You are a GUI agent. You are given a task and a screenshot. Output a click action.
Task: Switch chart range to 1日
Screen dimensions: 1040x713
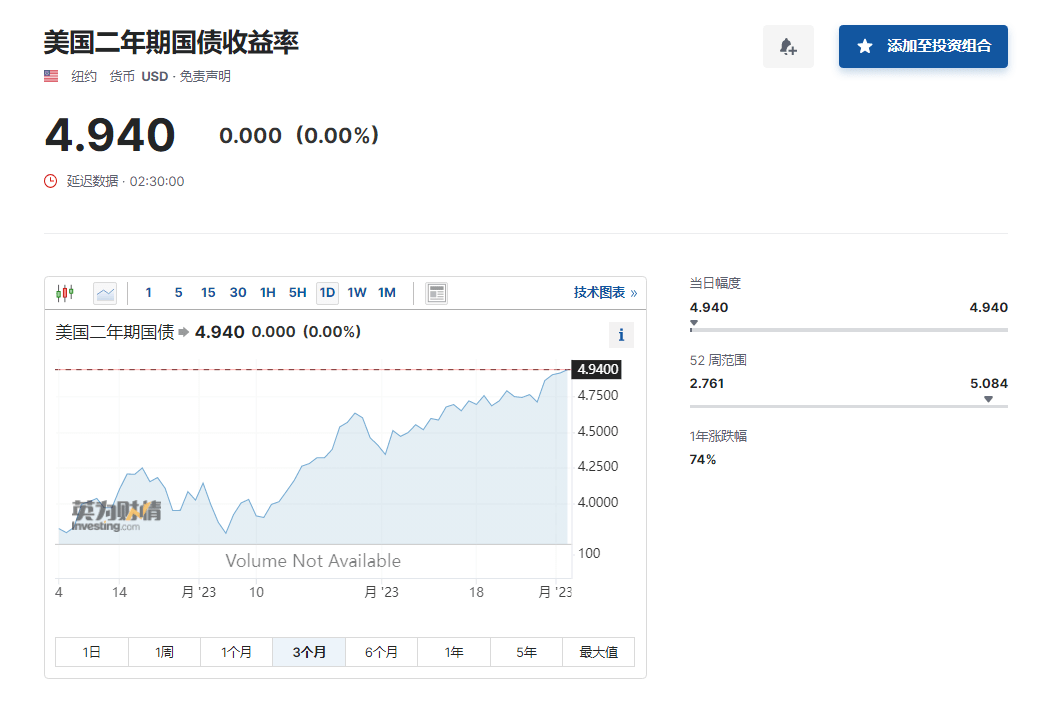pyautogui.click(x=92, y=652)
